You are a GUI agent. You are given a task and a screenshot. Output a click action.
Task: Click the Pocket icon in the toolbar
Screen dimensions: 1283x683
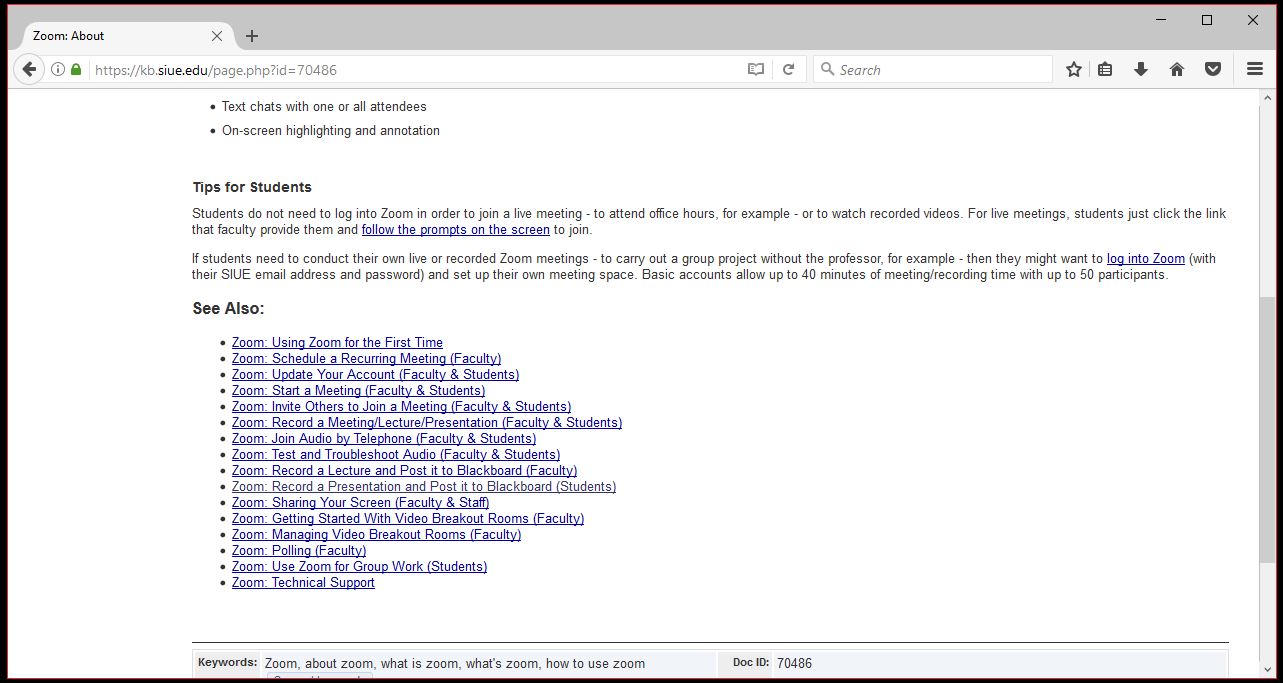[1213, 69]
